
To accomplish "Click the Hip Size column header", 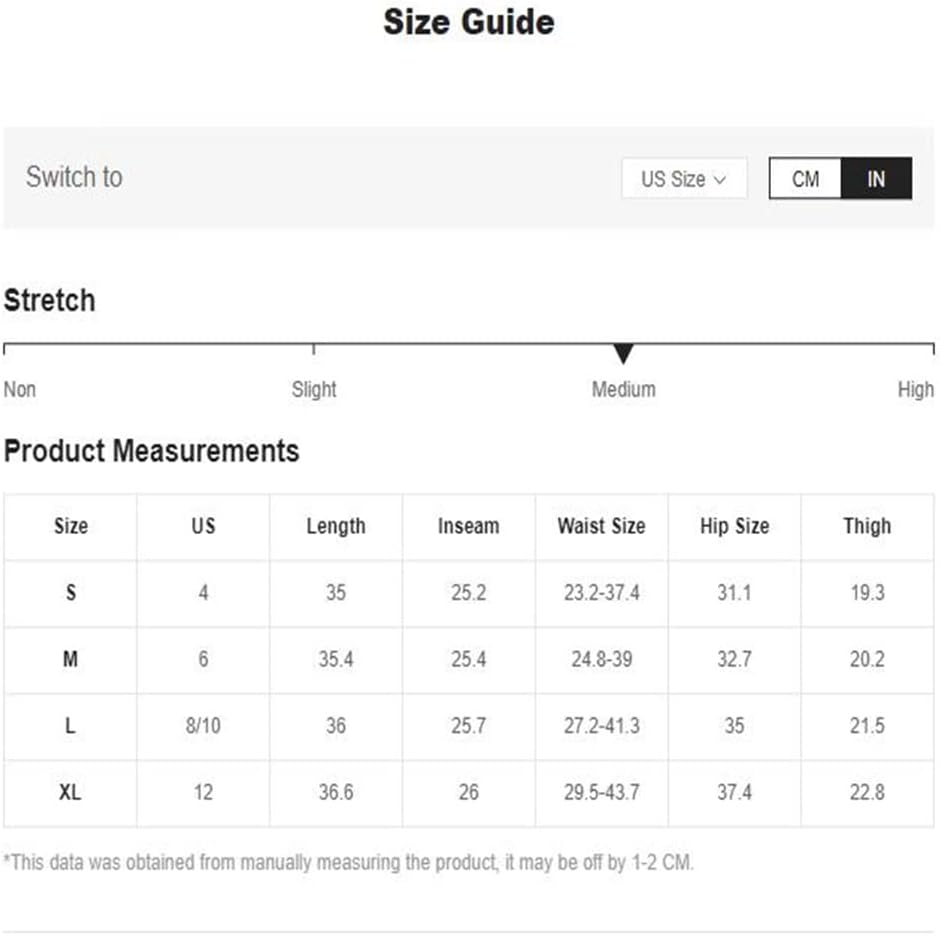I will (x=734, y=526).
